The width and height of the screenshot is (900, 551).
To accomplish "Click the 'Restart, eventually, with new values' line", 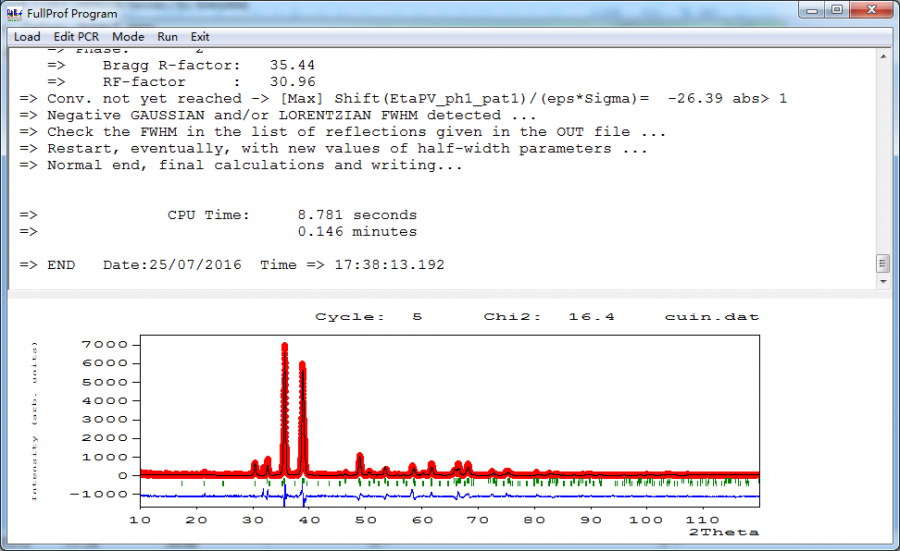I will point(333,149).
